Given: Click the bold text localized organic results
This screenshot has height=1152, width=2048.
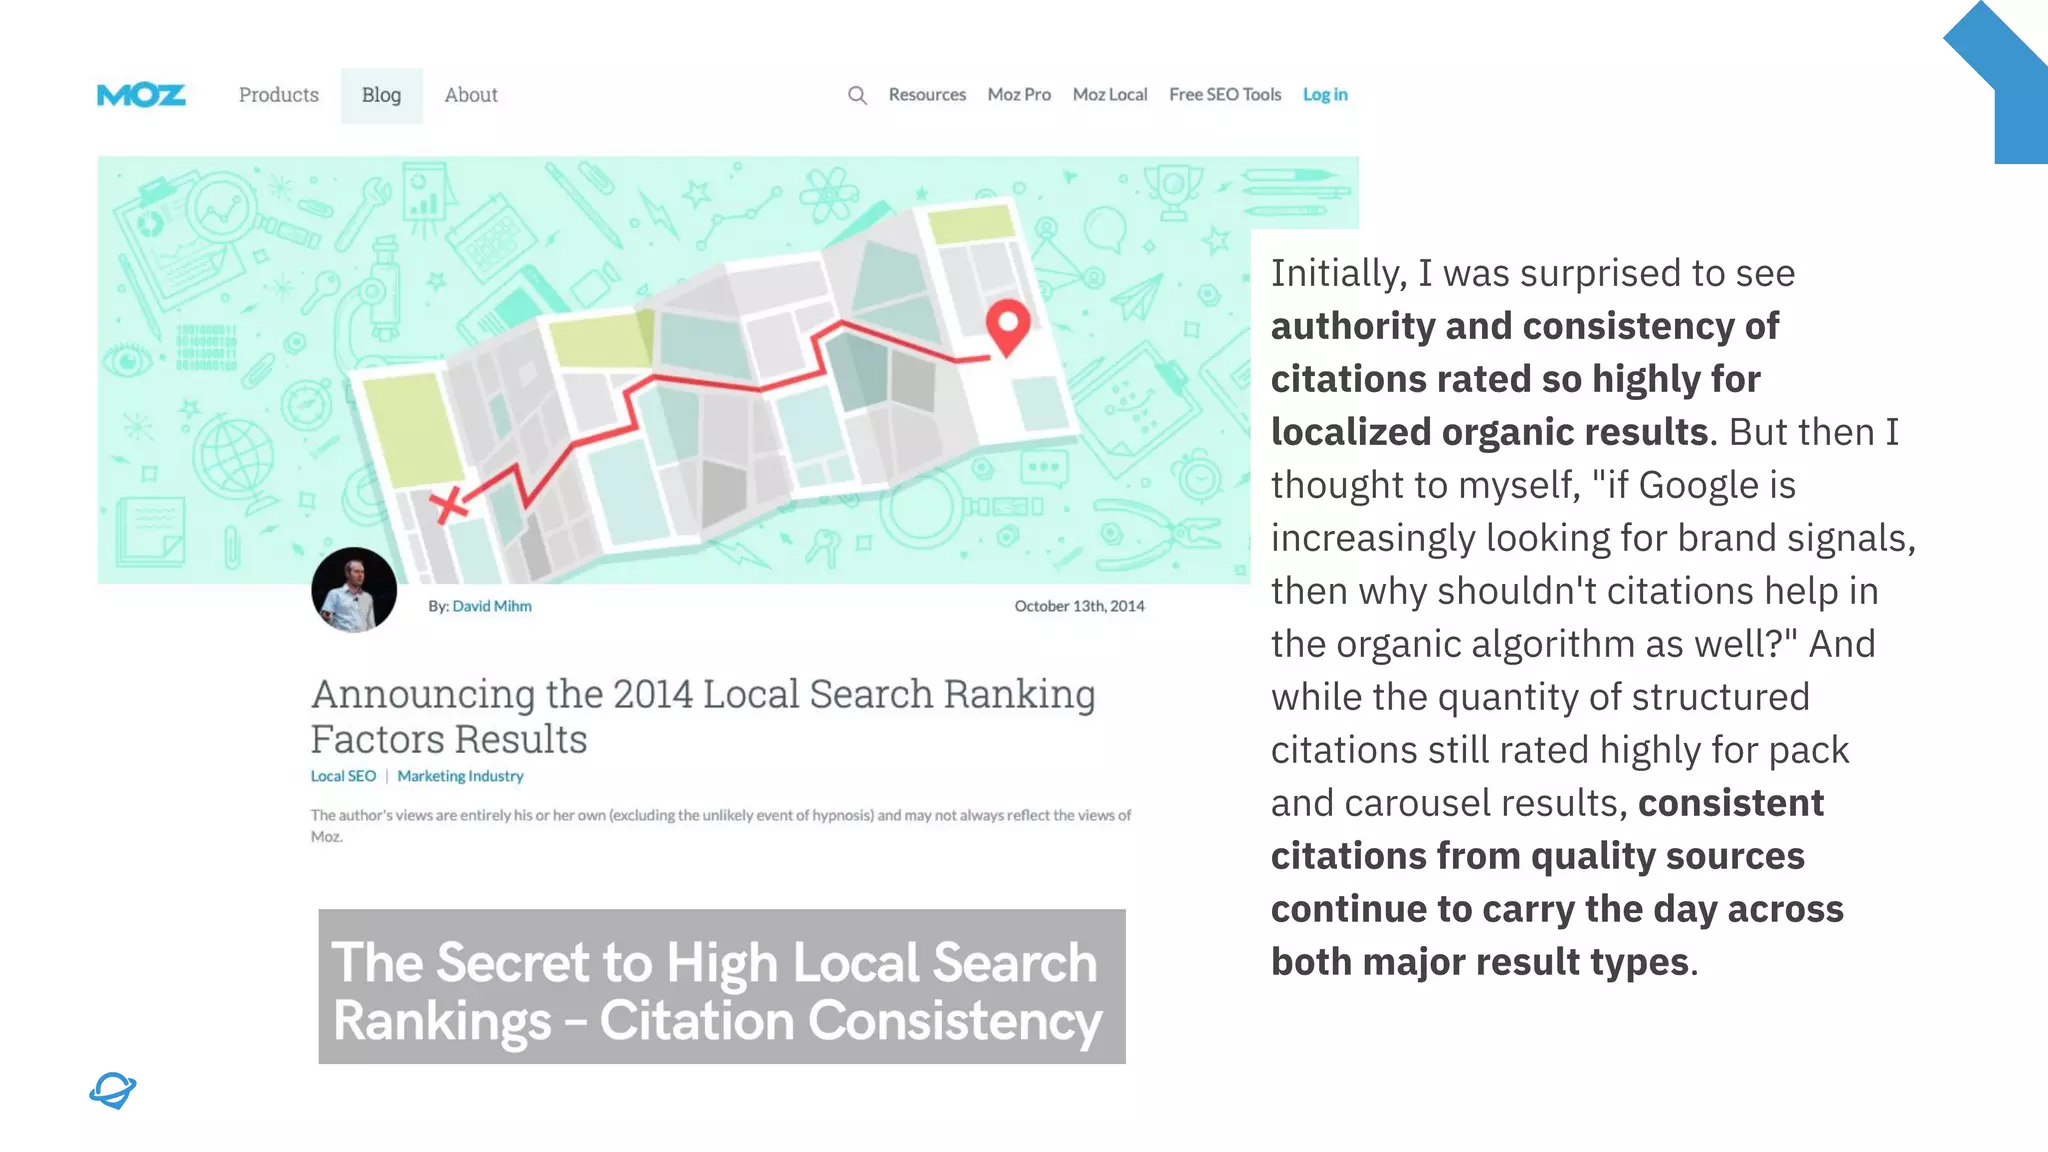Looking at the screenshot, I should [1489, 432].
